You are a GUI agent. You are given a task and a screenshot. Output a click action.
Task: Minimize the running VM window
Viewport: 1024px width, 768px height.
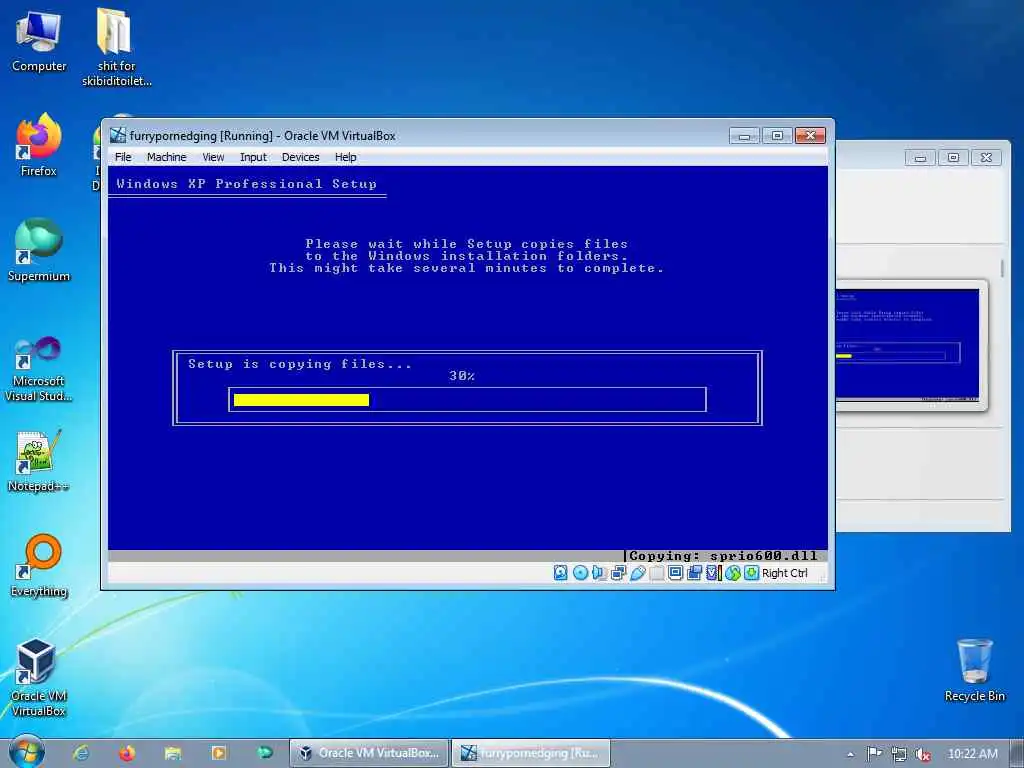pyautogui.click(x=744, y=136)
